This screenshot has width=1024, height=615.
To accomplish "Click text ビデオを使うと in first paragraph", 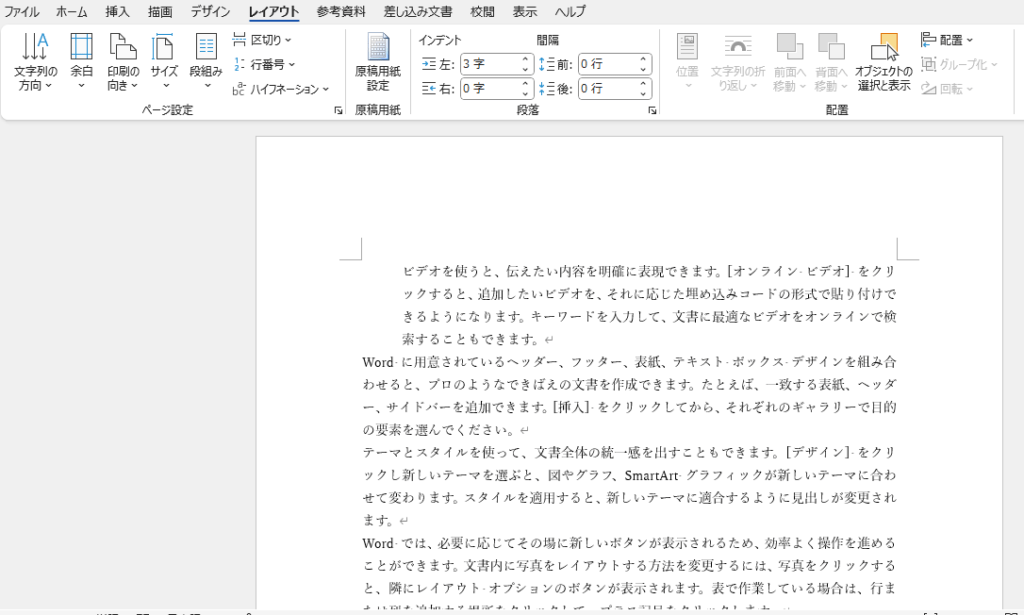I will click(x=445, y=271).
